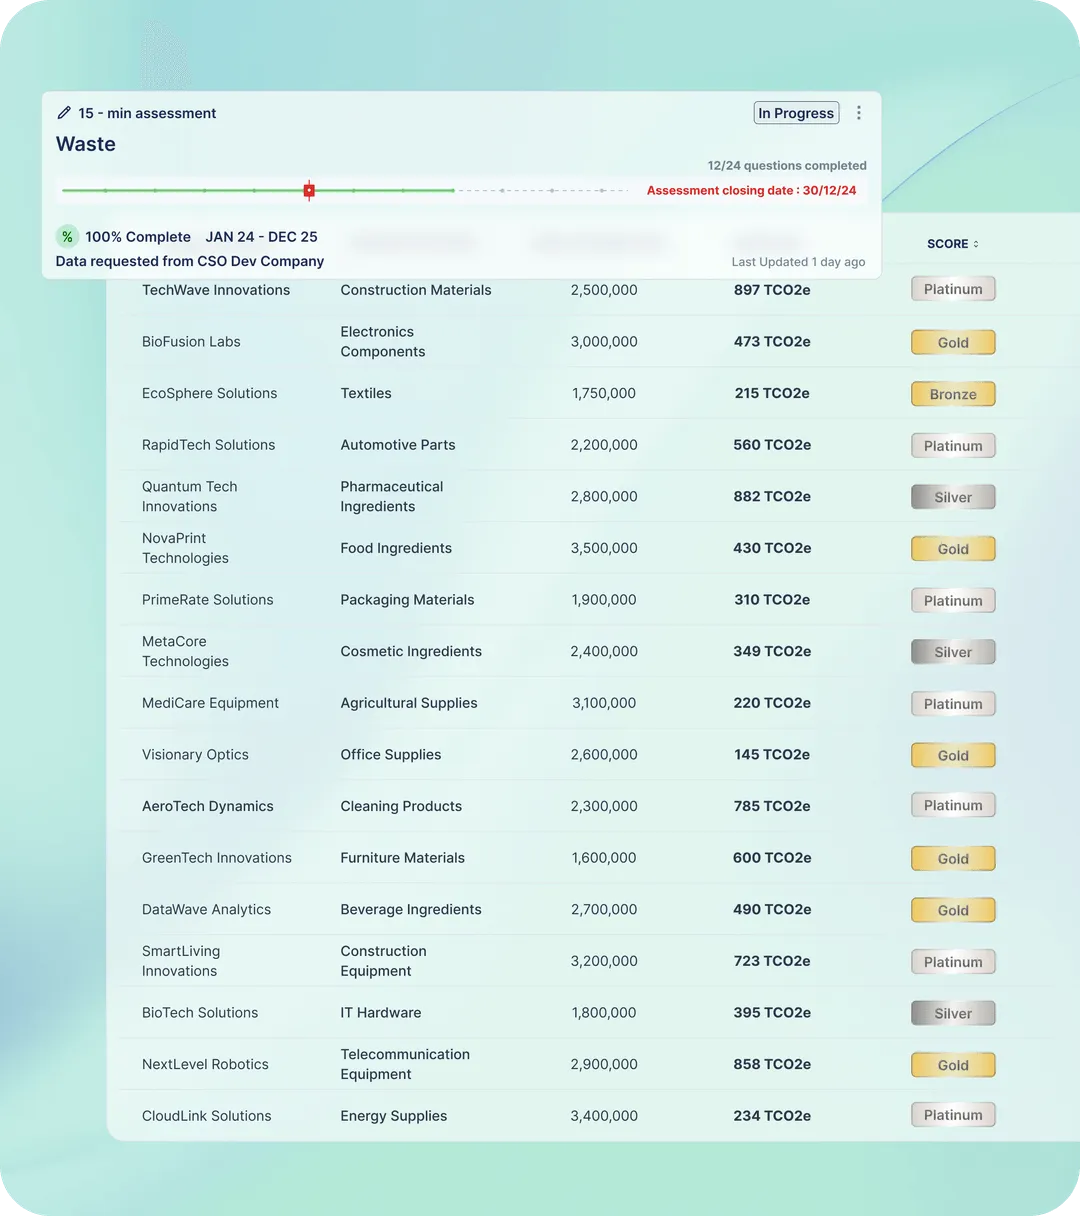The height and width of the screenshot is (1216, 1080).
Task: Click Data requested from CSO Dev Company
Action: click(x=189, y=261)
